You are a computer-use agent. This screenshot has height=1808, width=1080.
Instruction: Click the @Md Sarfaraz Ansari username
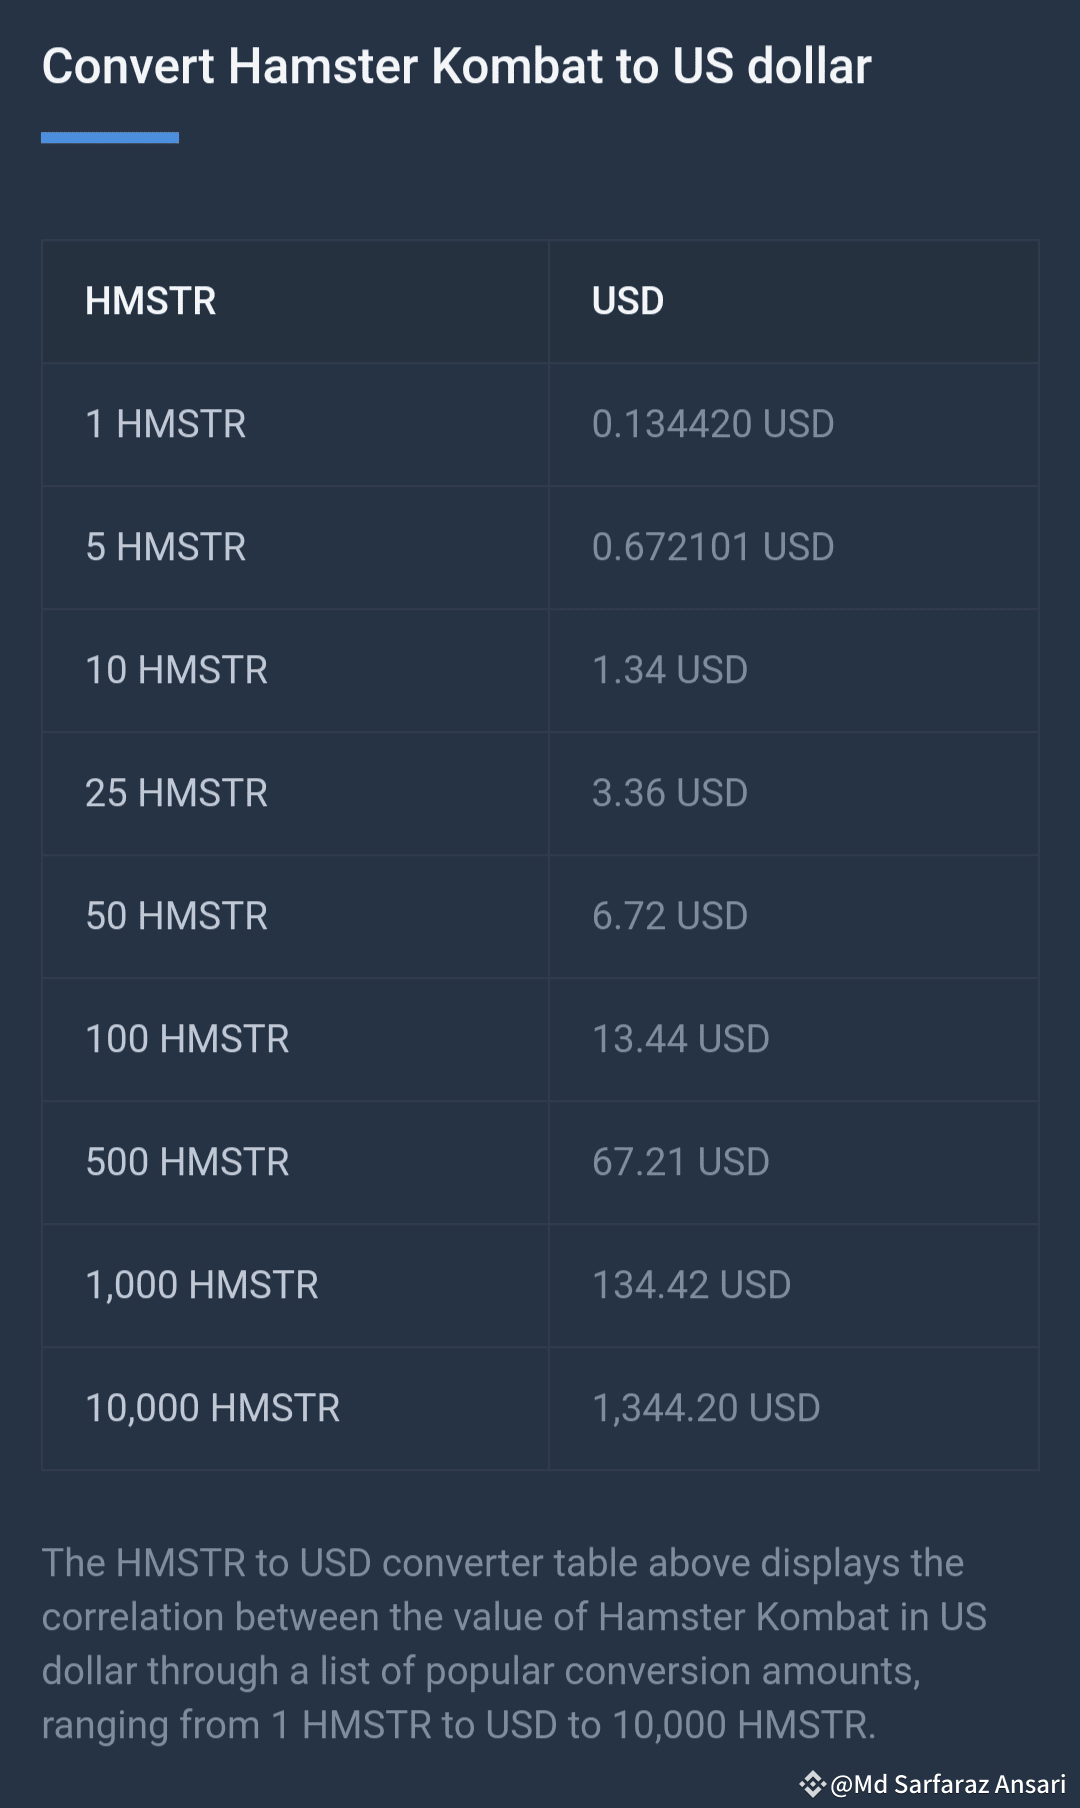coord(948,1784)
